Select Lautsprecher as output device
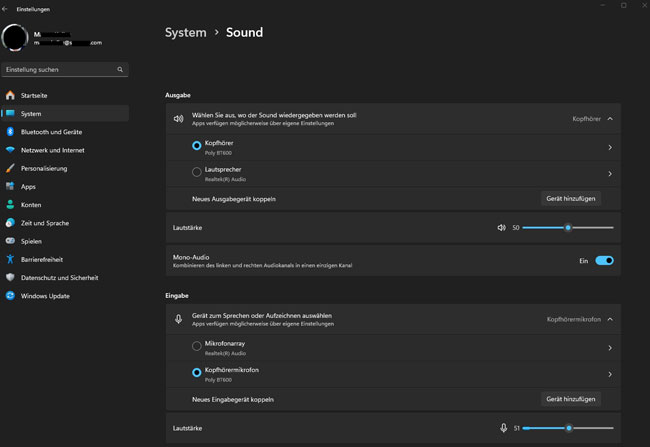Image resolution: width=650 pixels, height=447 pixels. click(197, 173)
